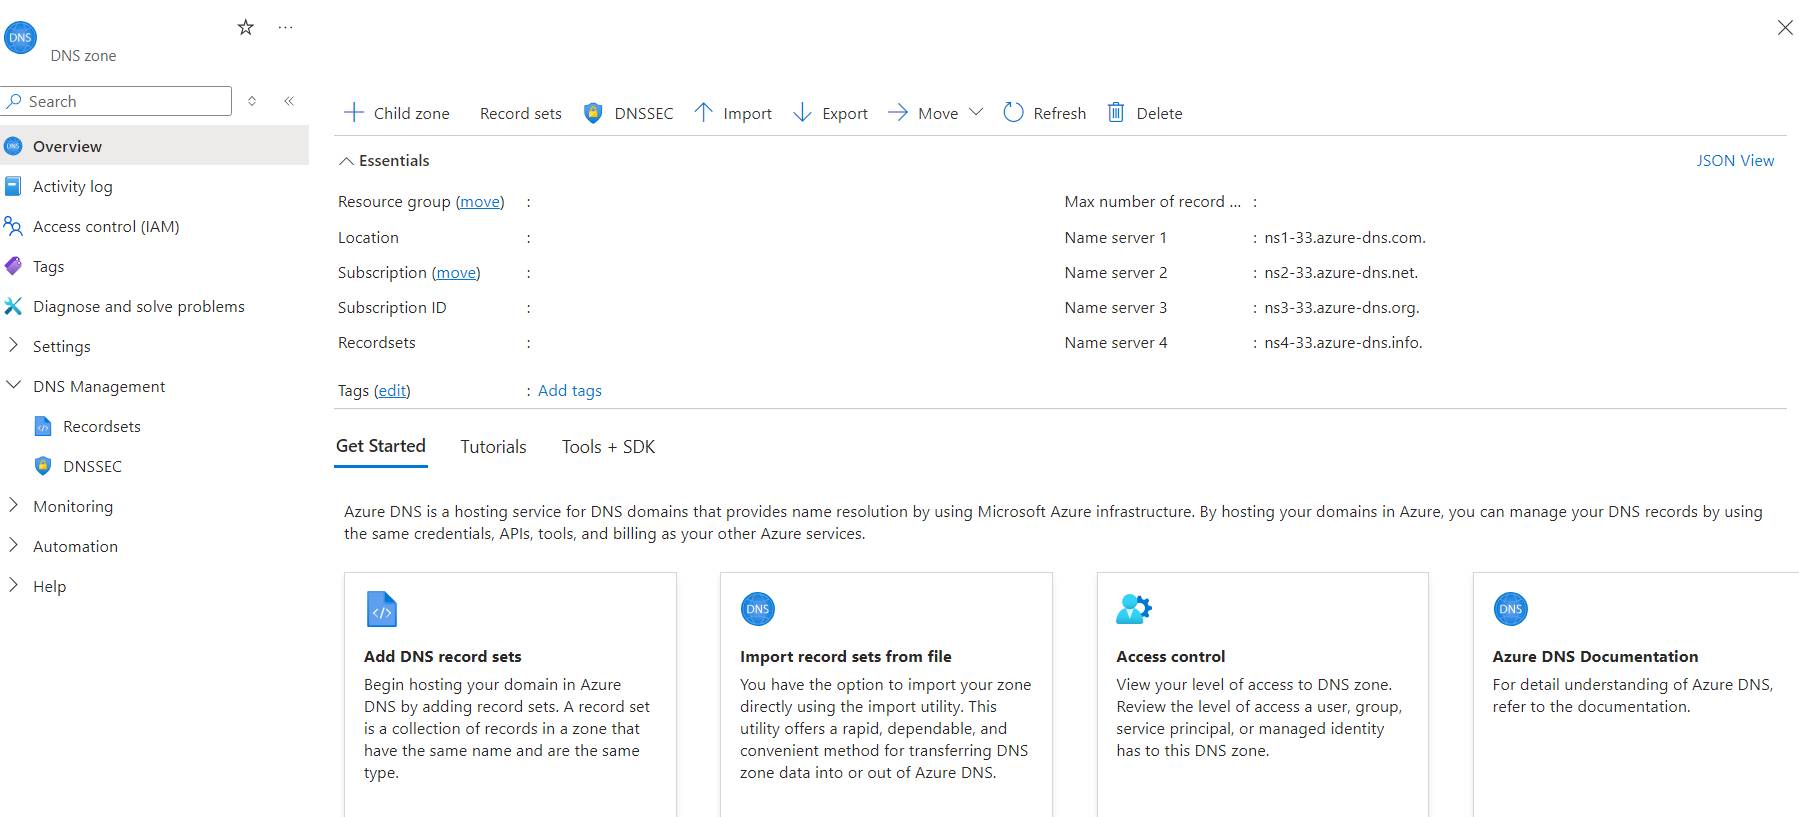
Task: Click the Export down-arrow icon
Action: pos(802,112)
